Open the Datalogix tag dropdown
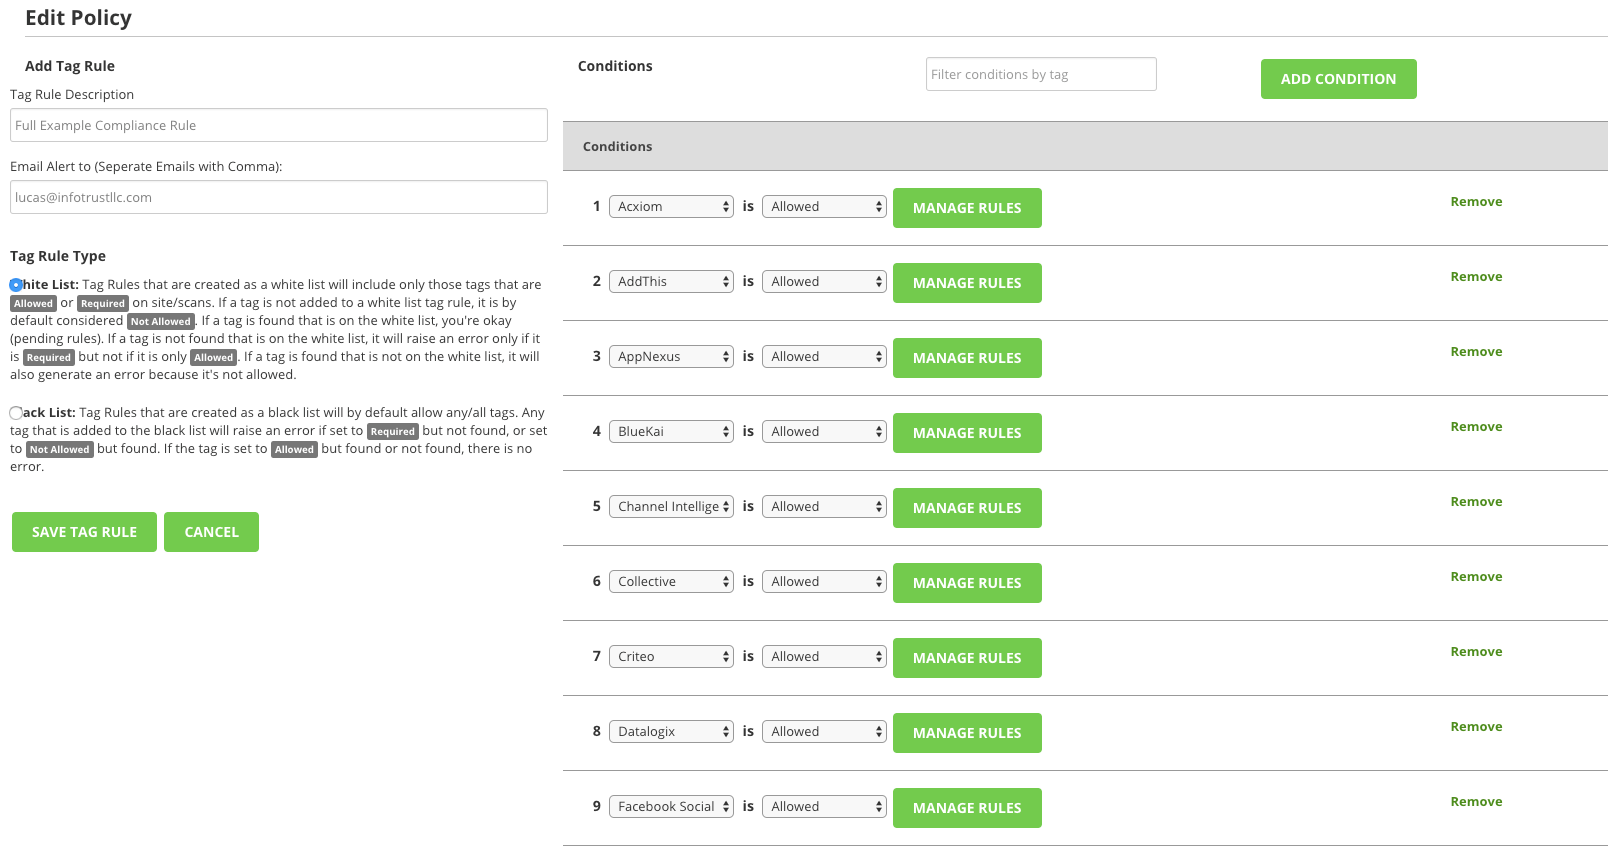Image resolution: width=1612 pixels, height=849 pixels. pos(671,732)
